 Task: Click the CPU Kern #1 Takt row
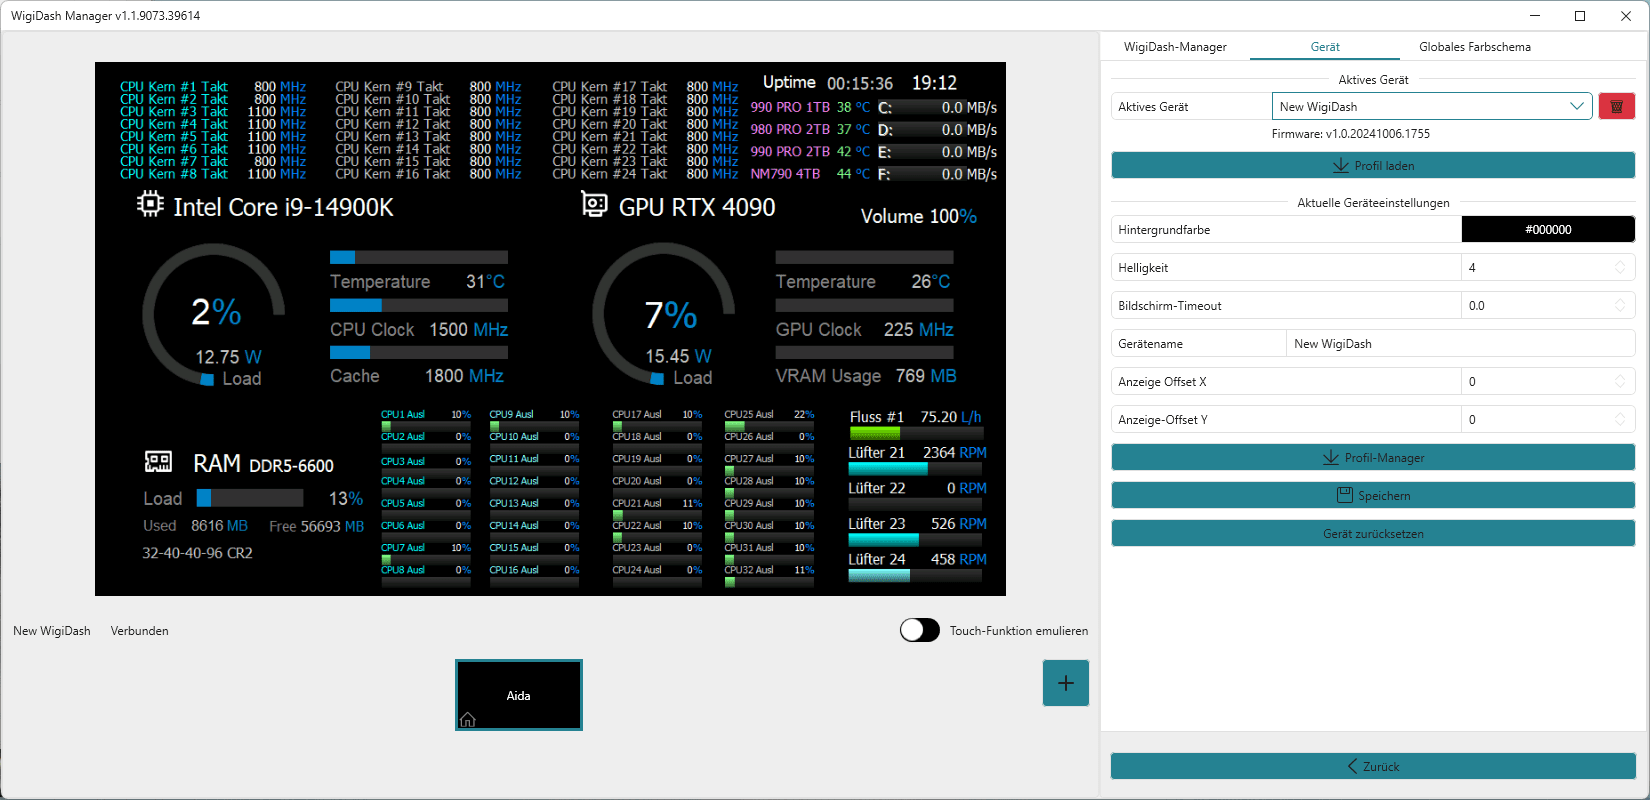(x=213, y=87)
